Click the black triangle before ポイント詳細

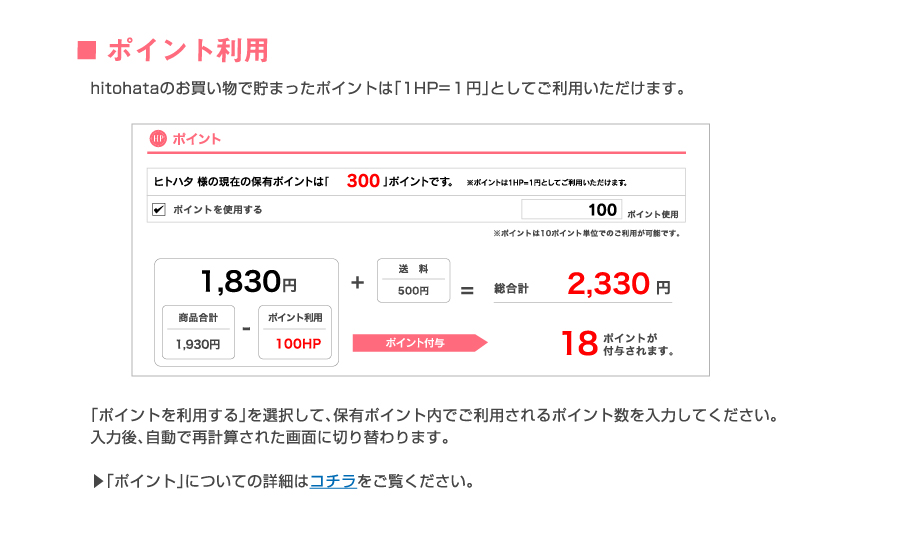pos(98,481)
